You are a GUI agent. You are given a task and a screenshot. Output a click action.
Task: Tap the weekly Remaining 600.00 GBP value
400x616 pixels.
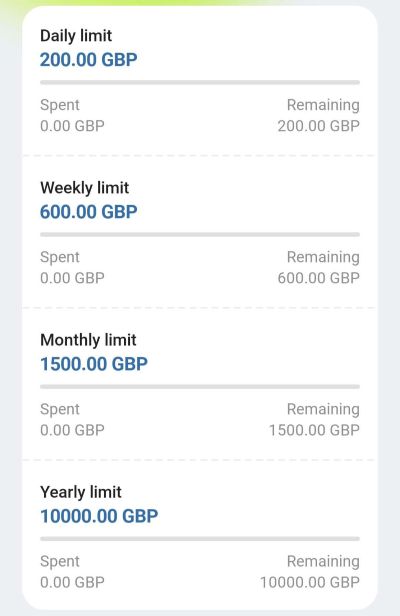click(x=319, y=278)
